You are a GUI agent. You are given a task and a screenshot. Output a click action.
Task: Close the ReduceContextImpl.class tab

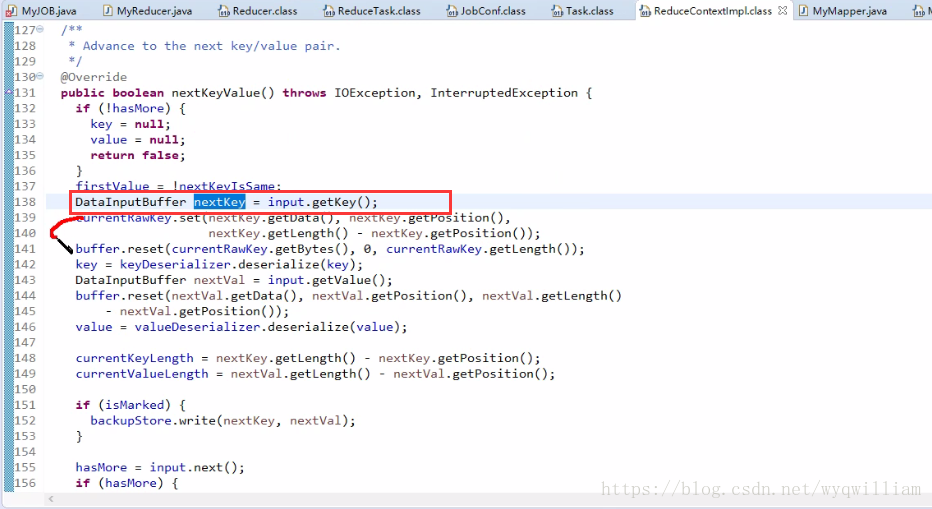pyautogui.click(x=782, y=11)
